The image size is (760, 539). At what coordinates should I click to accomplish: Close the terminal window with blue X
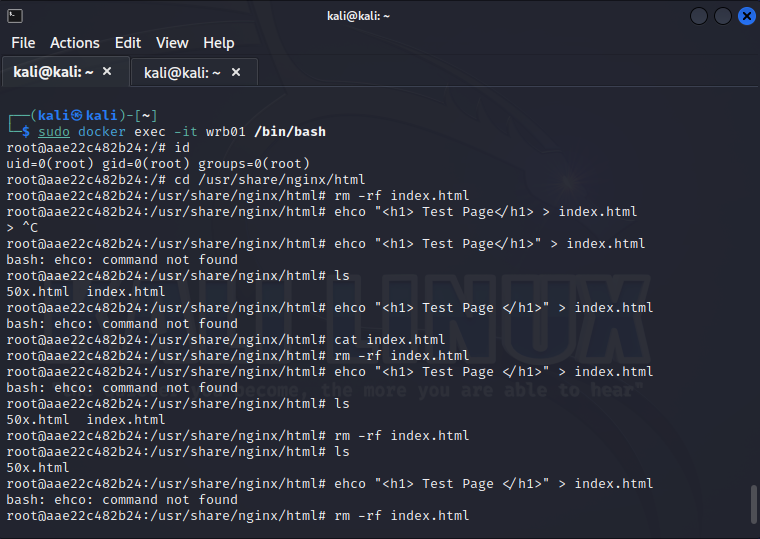click(747, 16)
